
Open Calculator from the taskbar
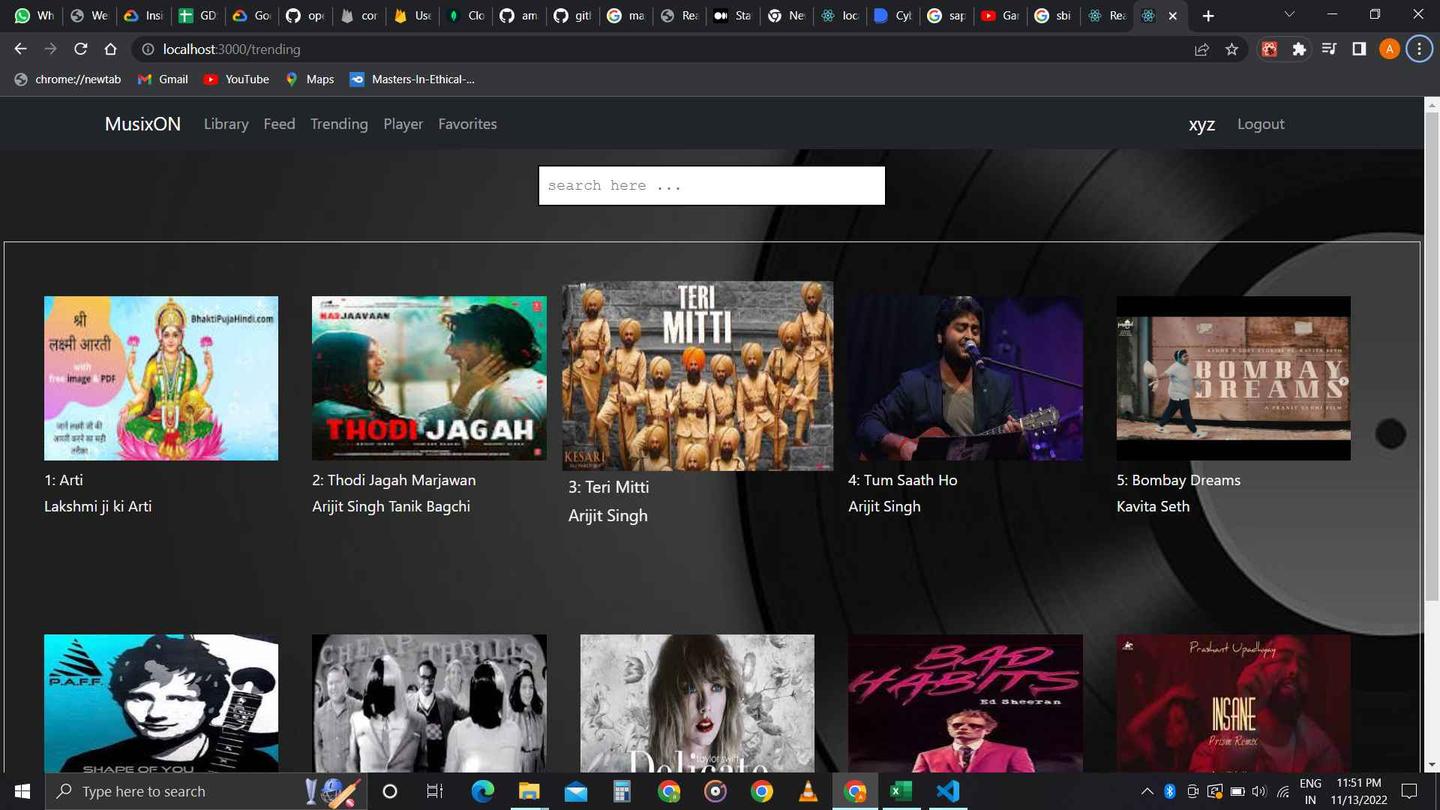(x=622, y=791)
